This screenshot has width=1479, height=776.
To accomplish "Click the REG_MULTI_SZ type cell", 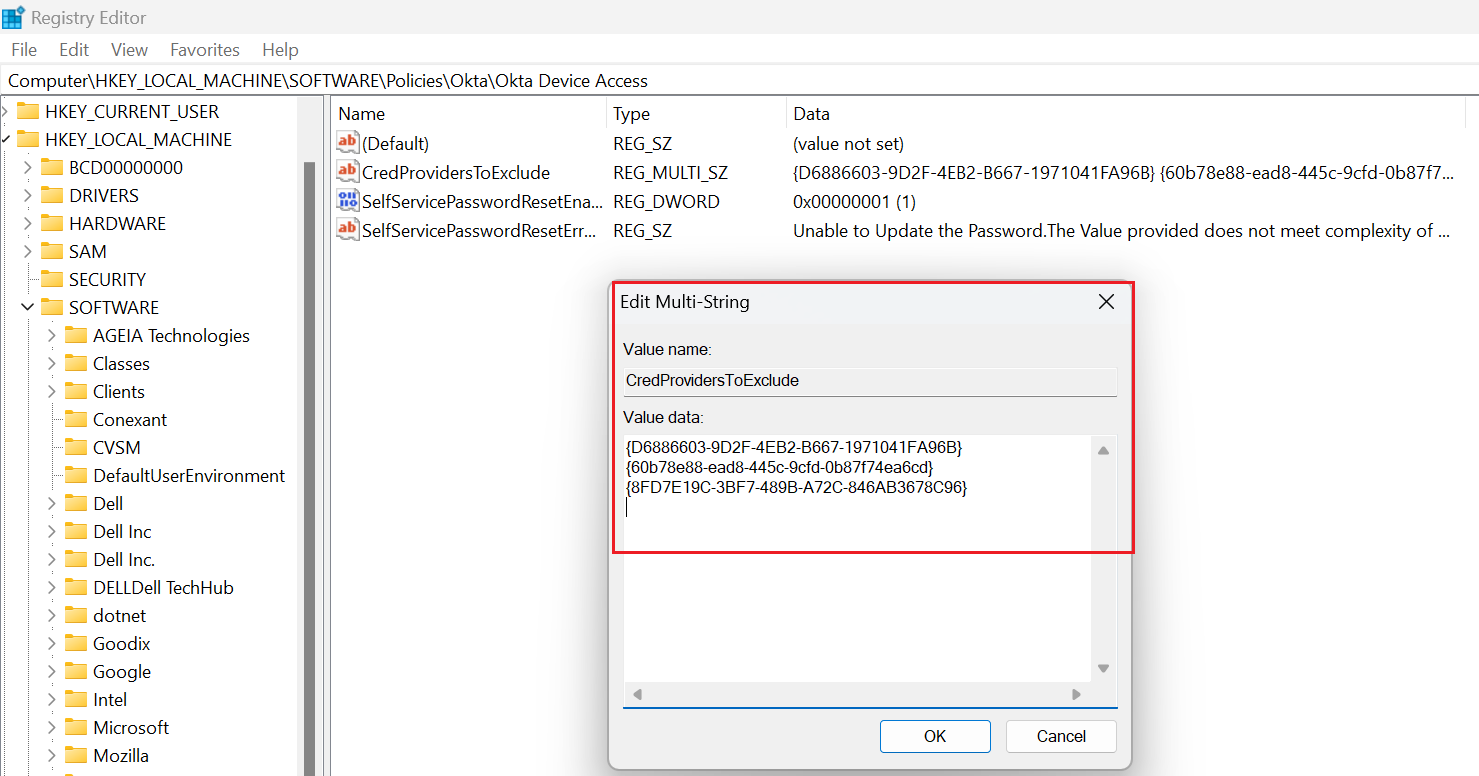I will 670,172.
